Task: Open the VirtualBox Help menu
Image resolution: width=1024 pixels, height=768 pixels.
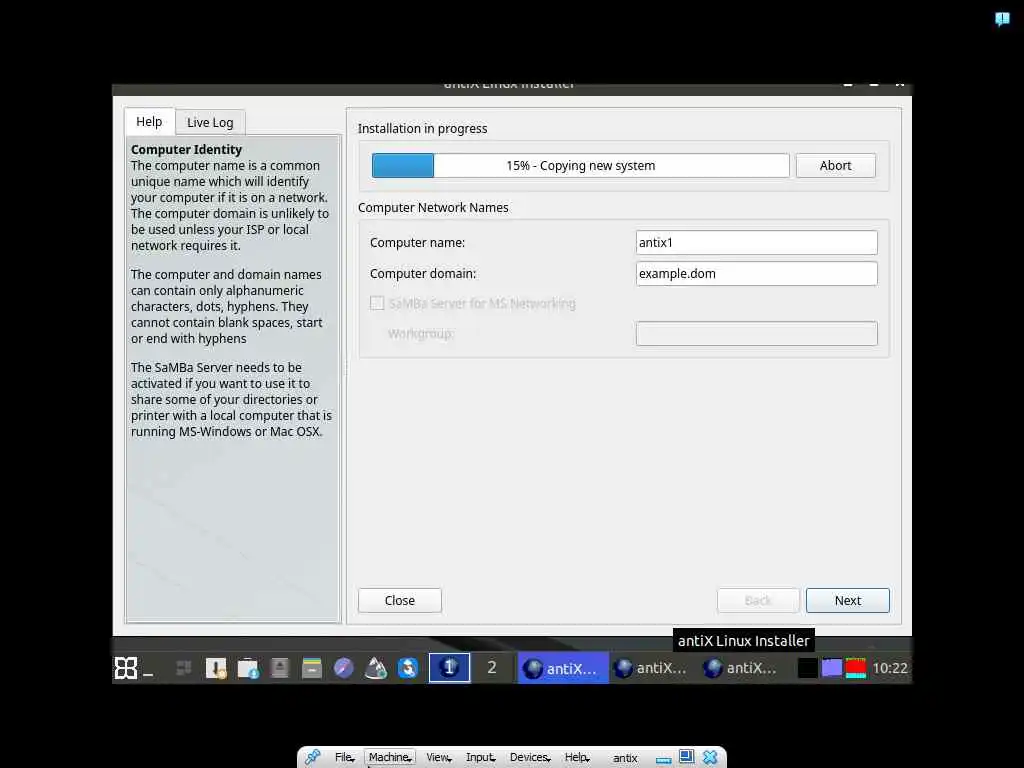Action: [577, 757]
